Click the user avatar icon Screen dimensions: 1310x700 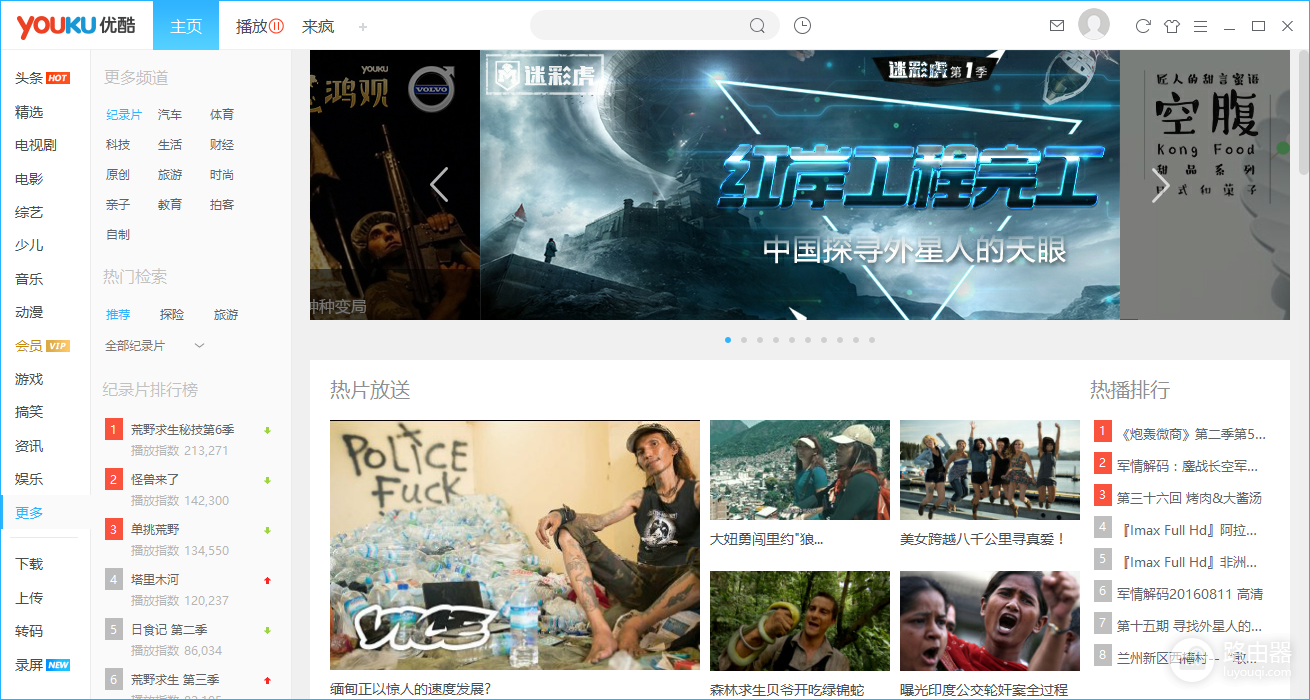click(1094, 25)
